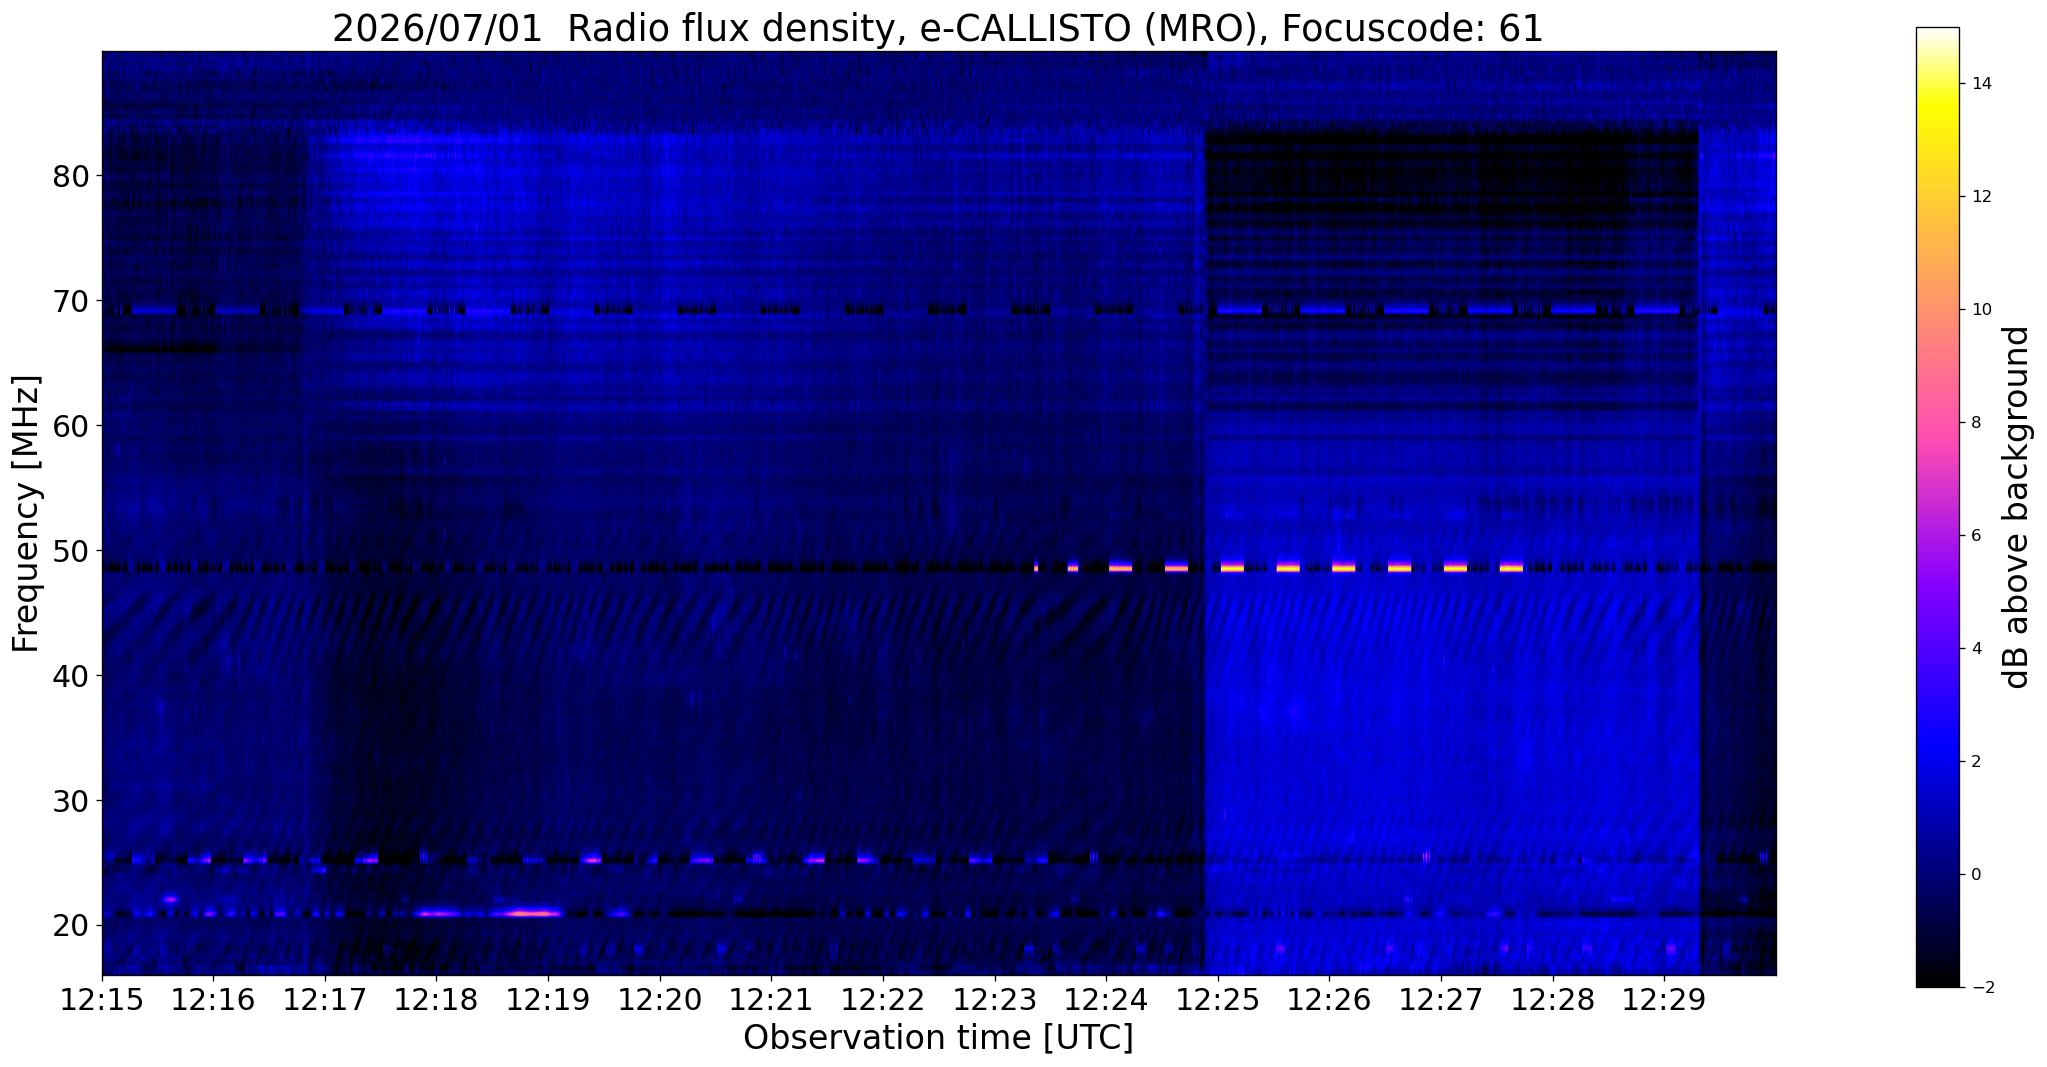Click the 30 MHz frequency tick label
2047x1067 pixels.
[71, 801]
